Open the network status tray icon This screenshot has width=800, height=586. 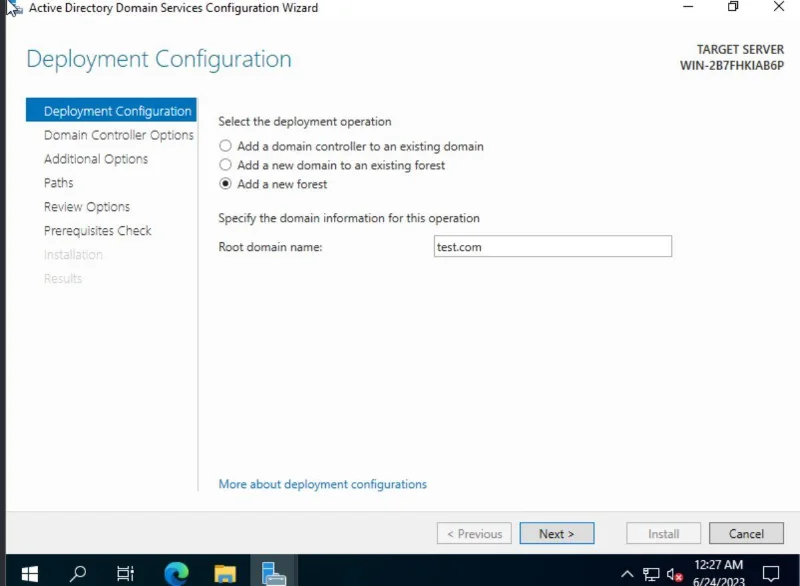[x=651, y=574]
